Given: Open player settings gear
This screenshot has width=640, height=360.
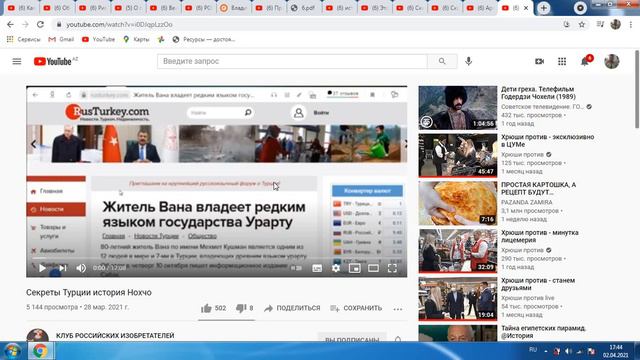Looking at the screenshot, I should click(x=336, y=268).
